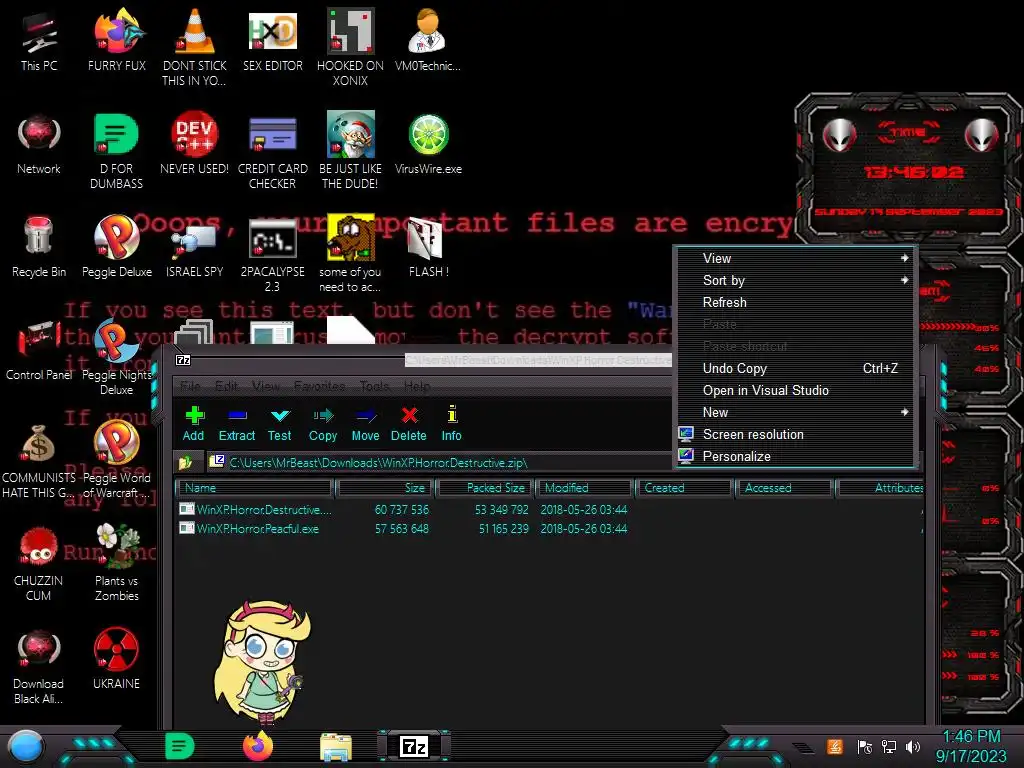Open the Network desktop icon
The height and width of the screenshot is (768, 1024).
point(39,144)
